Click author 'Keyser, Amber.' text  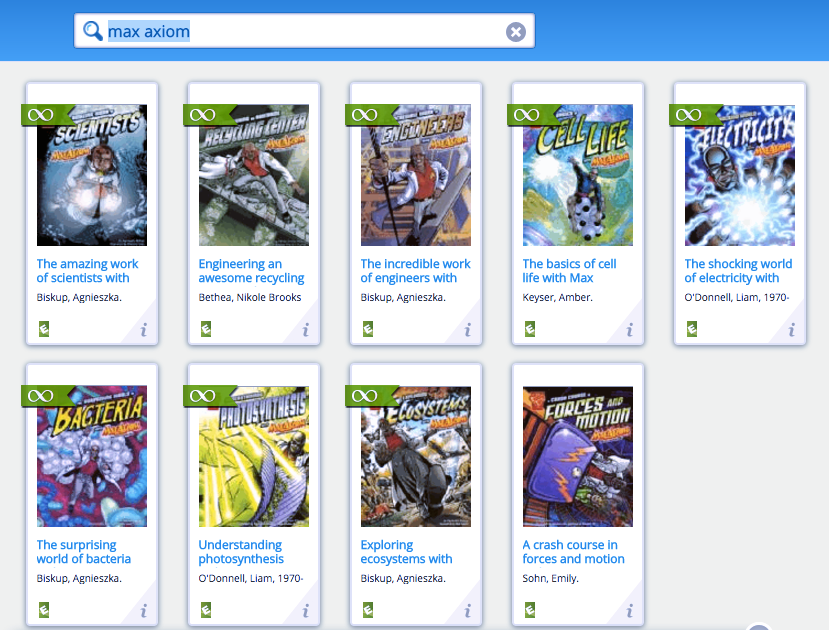[557, 298]
